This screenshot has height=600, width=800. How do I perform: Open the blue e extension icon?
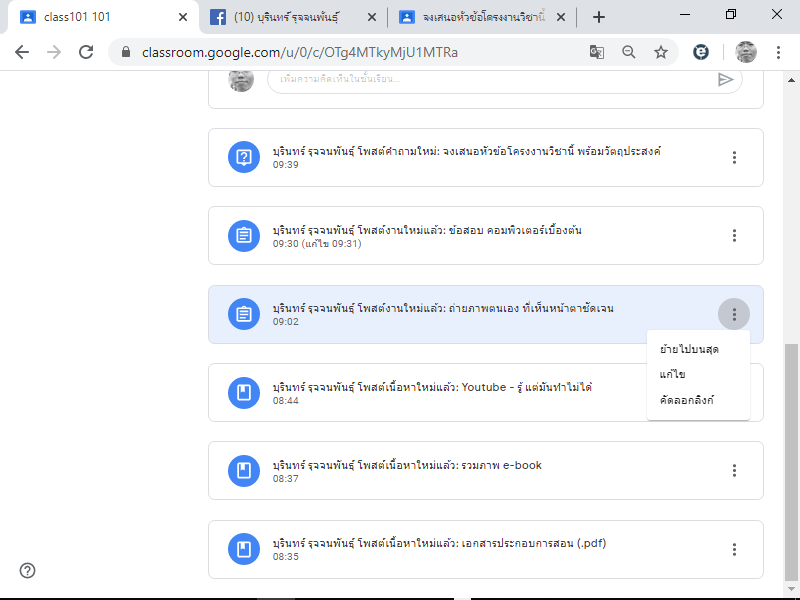point(701,52)
